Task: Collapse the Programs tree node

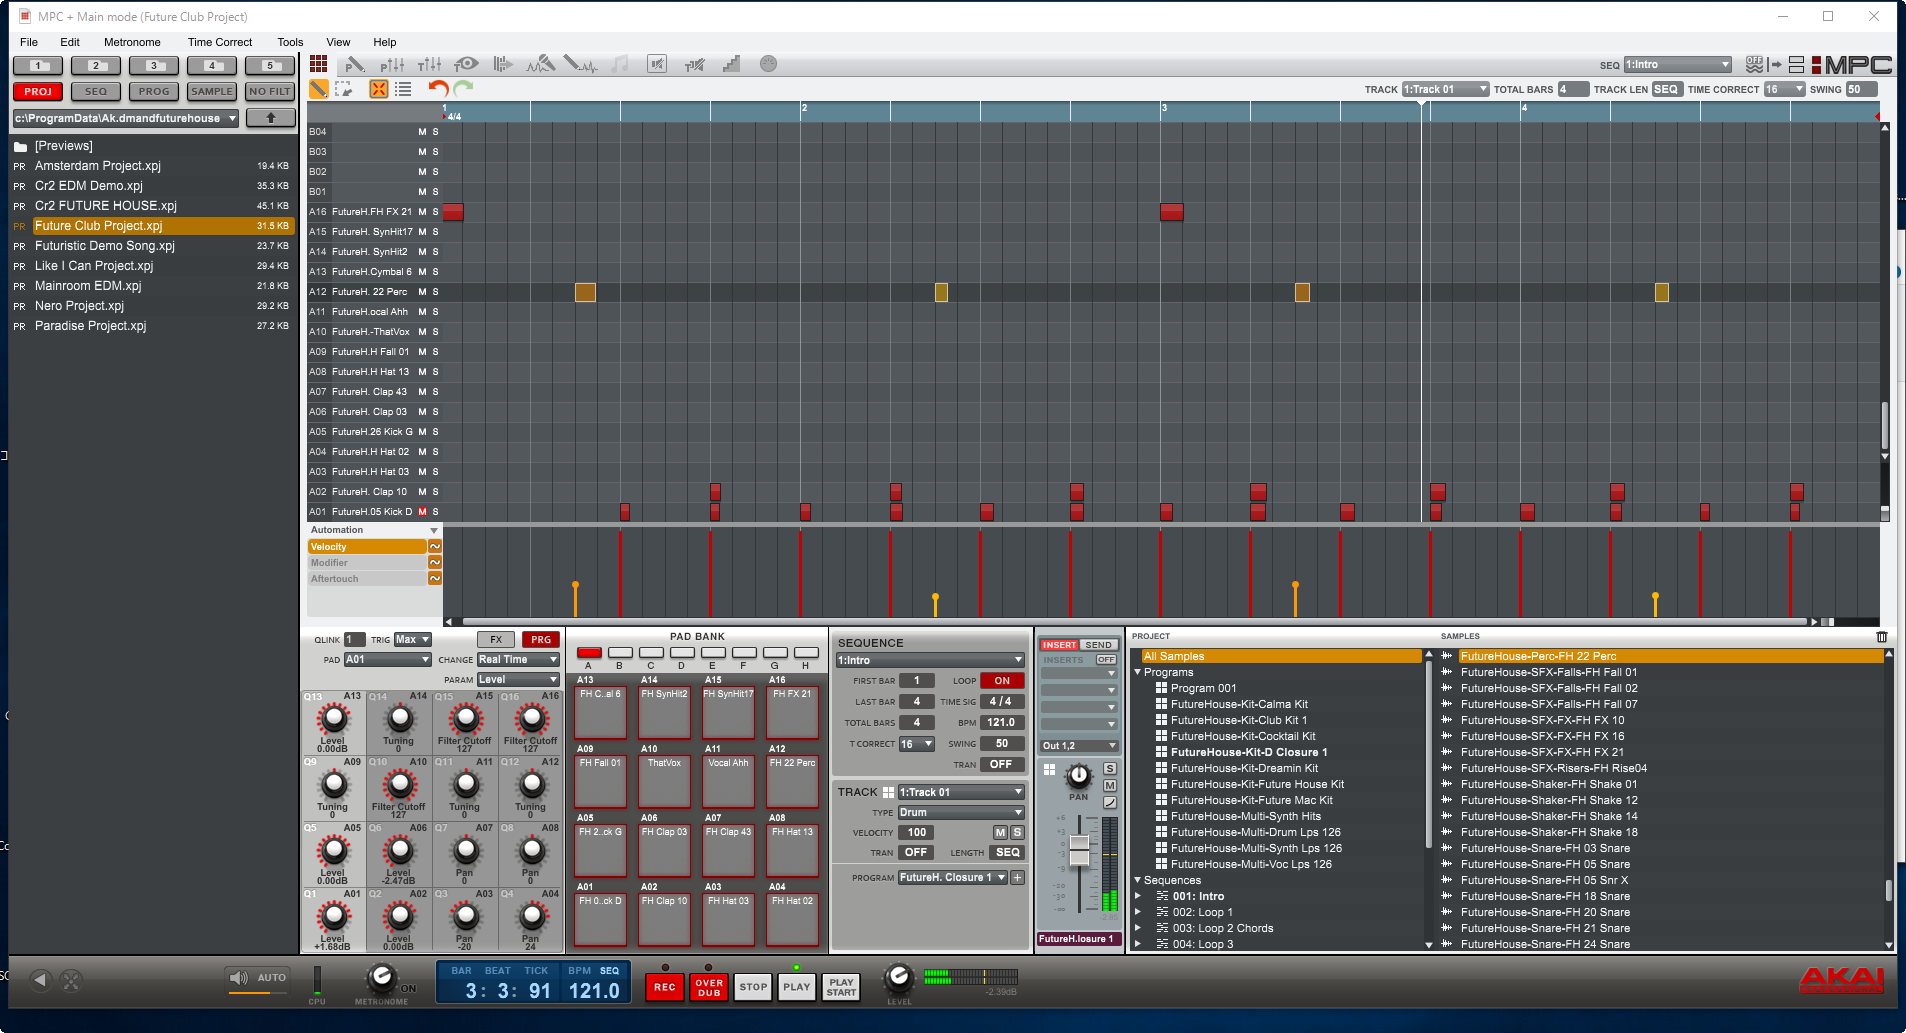Action: pyautogui.click(x=1138, y=673)
